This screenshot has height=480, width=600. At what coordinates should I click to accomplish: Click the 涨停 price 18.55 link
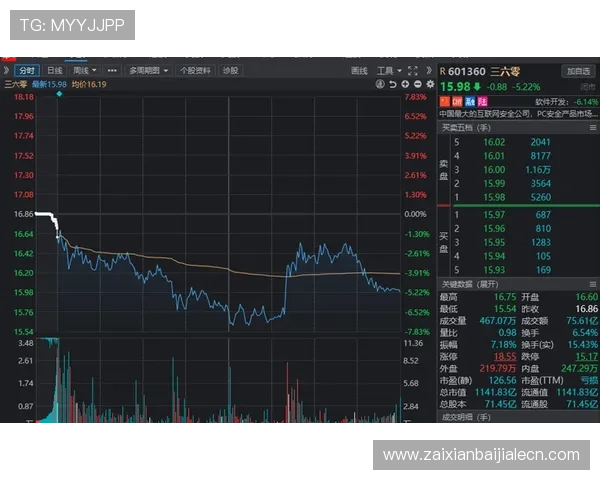[x=504, y=355]
